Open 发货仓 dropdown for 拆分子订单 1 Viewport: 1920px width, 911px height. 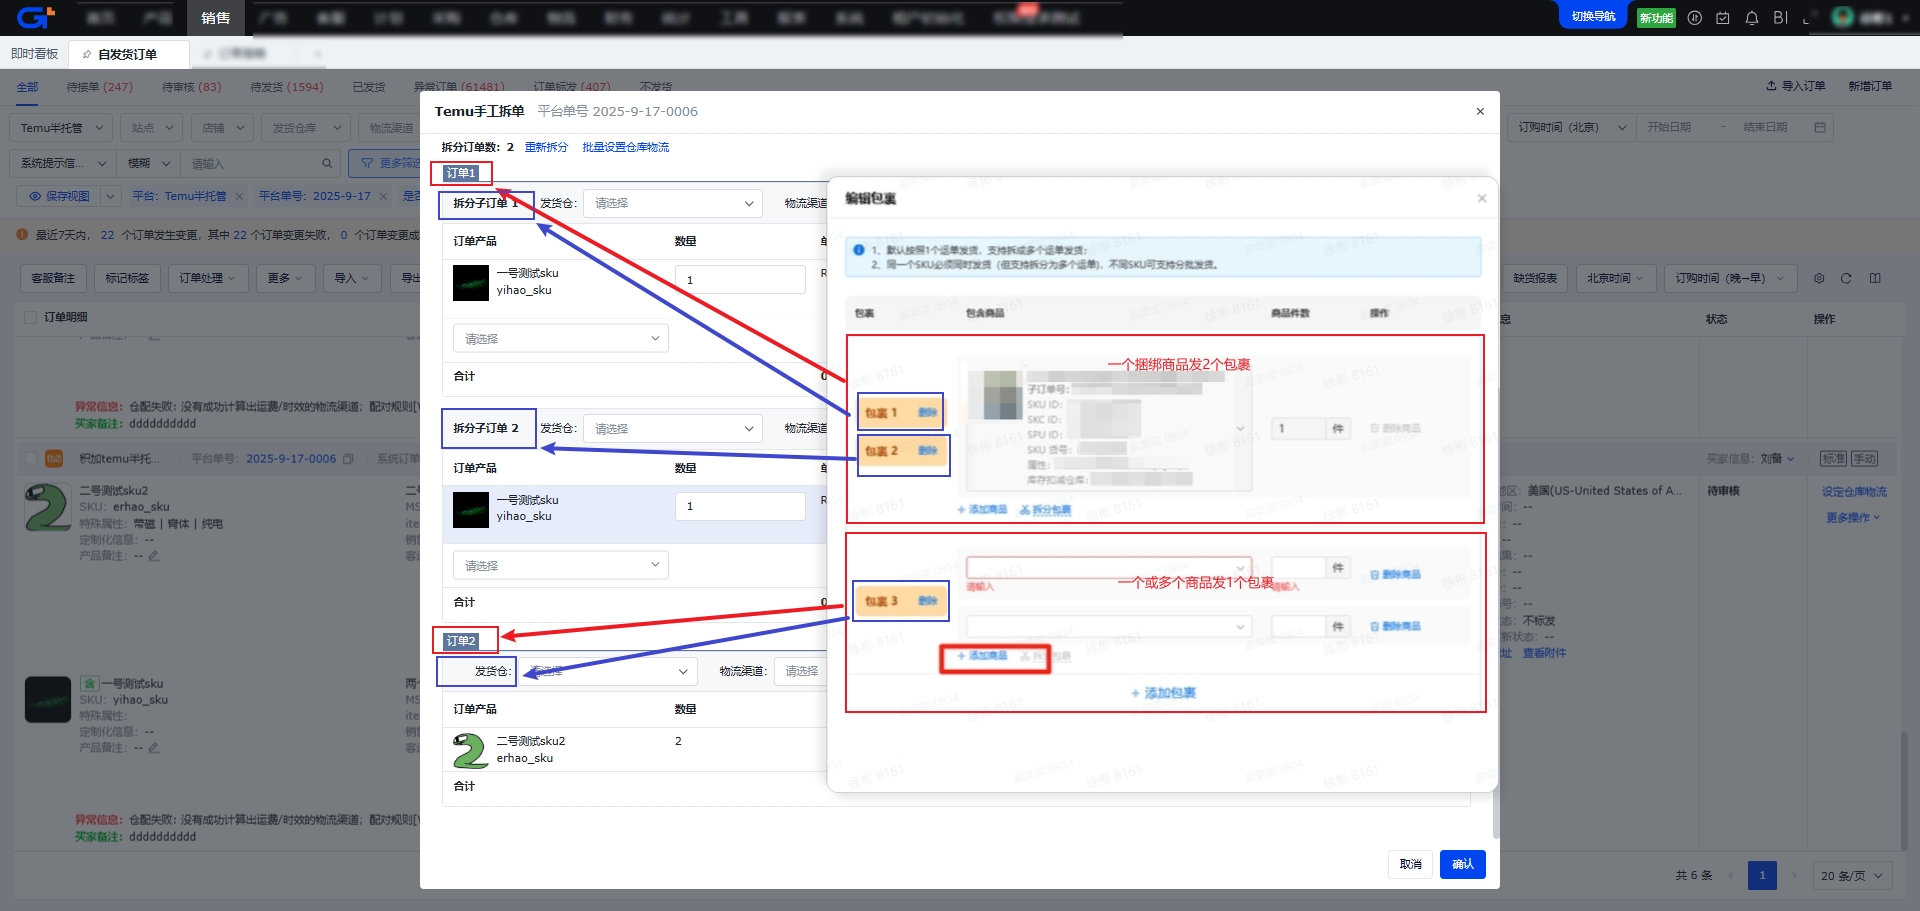673,203
